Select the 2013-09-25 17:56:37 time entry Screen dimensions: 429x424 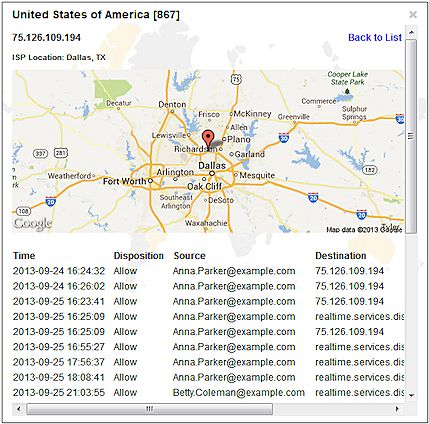click(59, 362)
